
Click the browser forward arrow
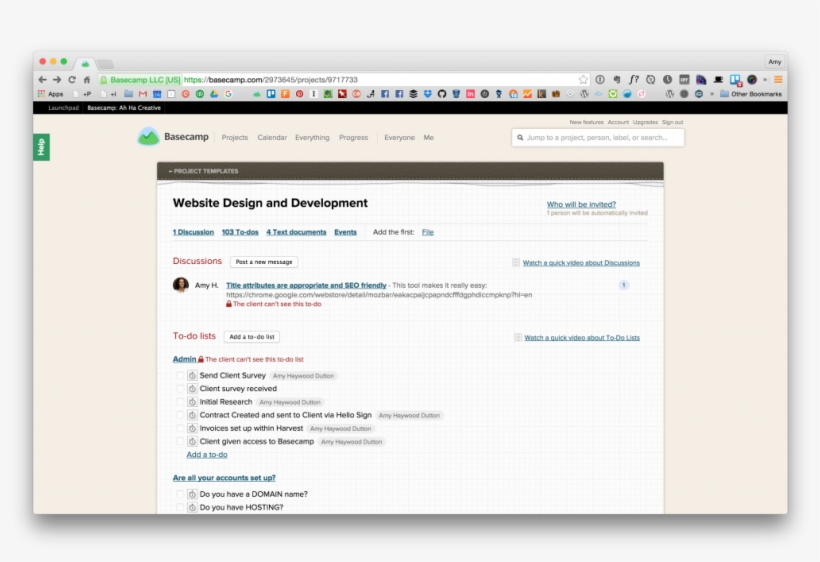tap(57, 79)
